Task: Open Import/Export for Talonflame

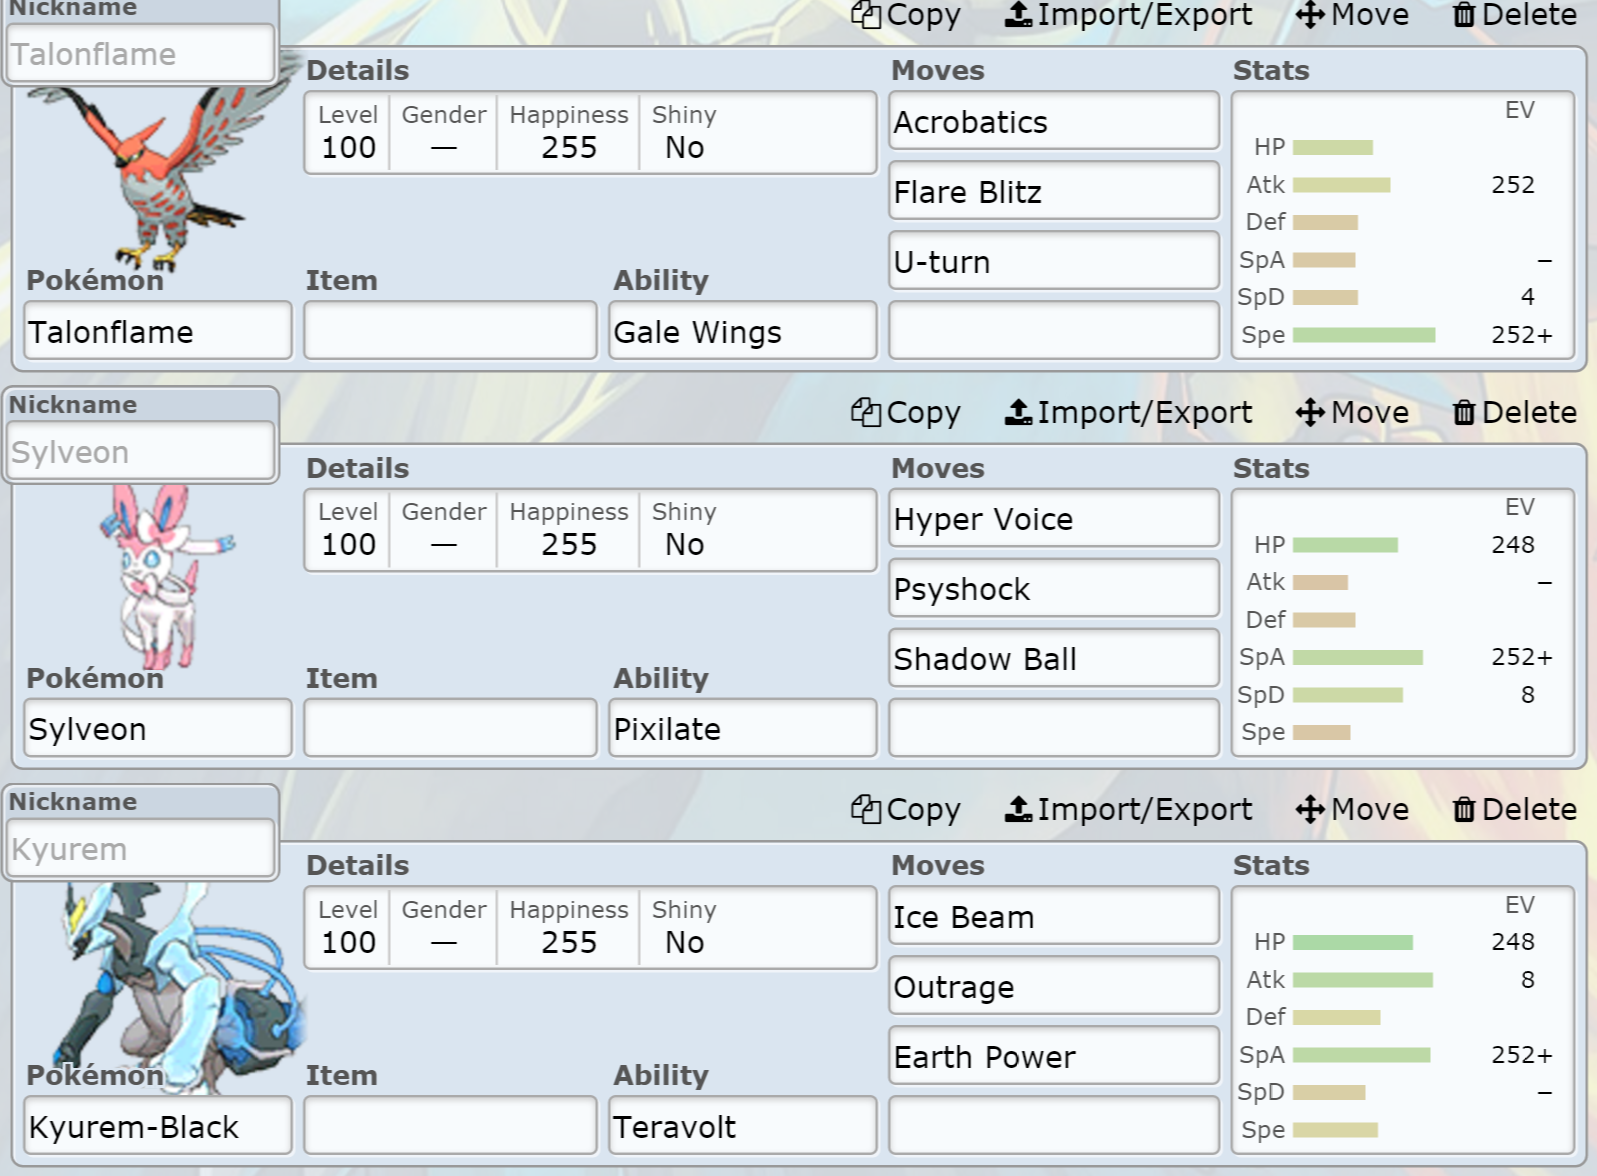Action: [1128, 15]
